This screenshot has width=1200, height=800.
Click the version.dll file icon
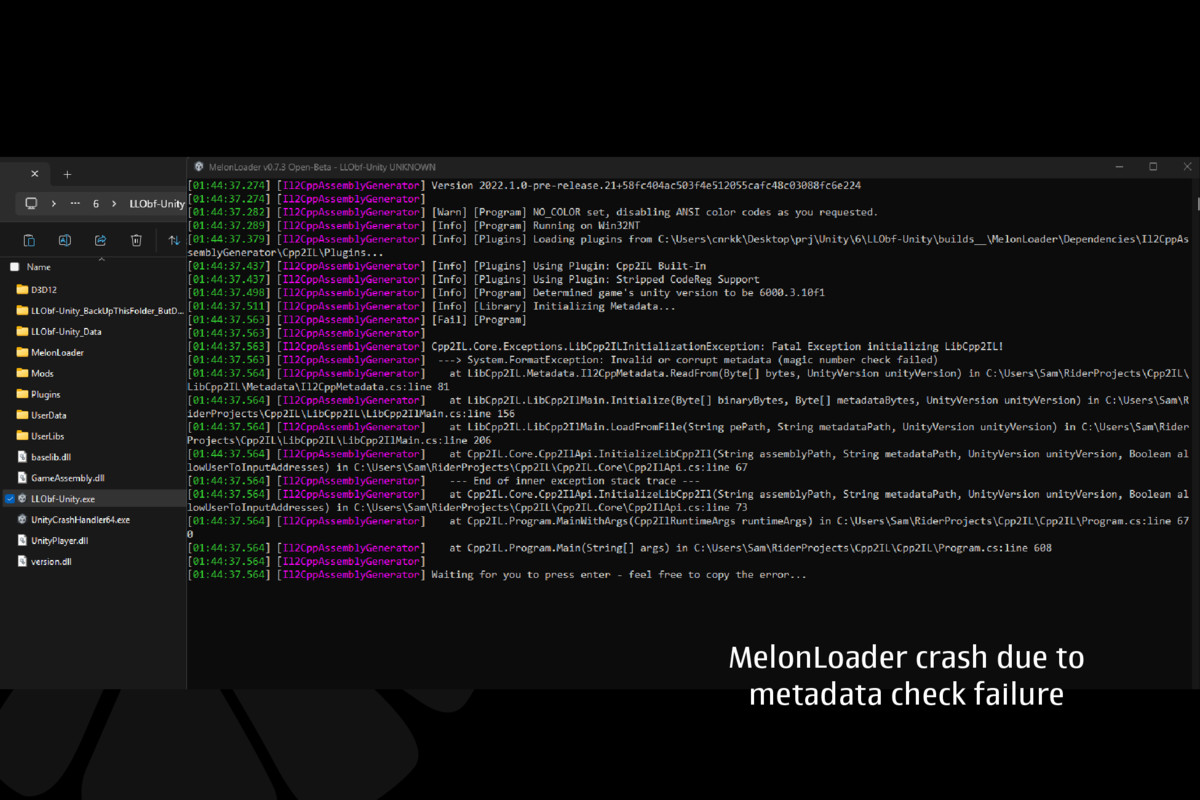[22, 562]
